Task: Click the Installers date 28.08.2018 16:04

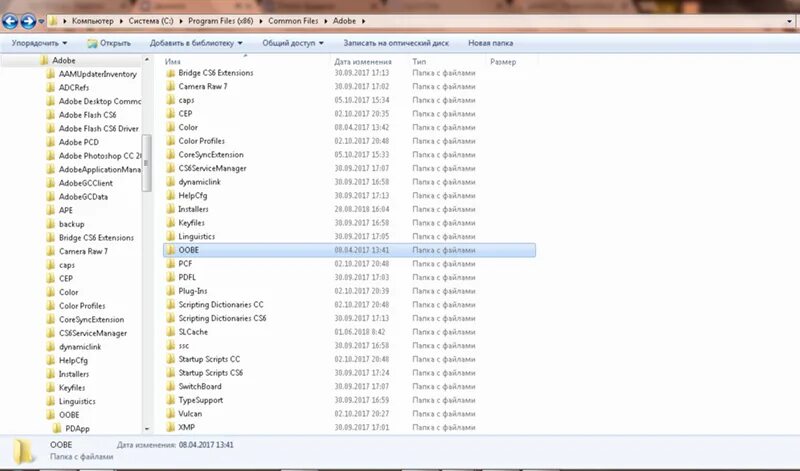Action: [x=362, y=209]
